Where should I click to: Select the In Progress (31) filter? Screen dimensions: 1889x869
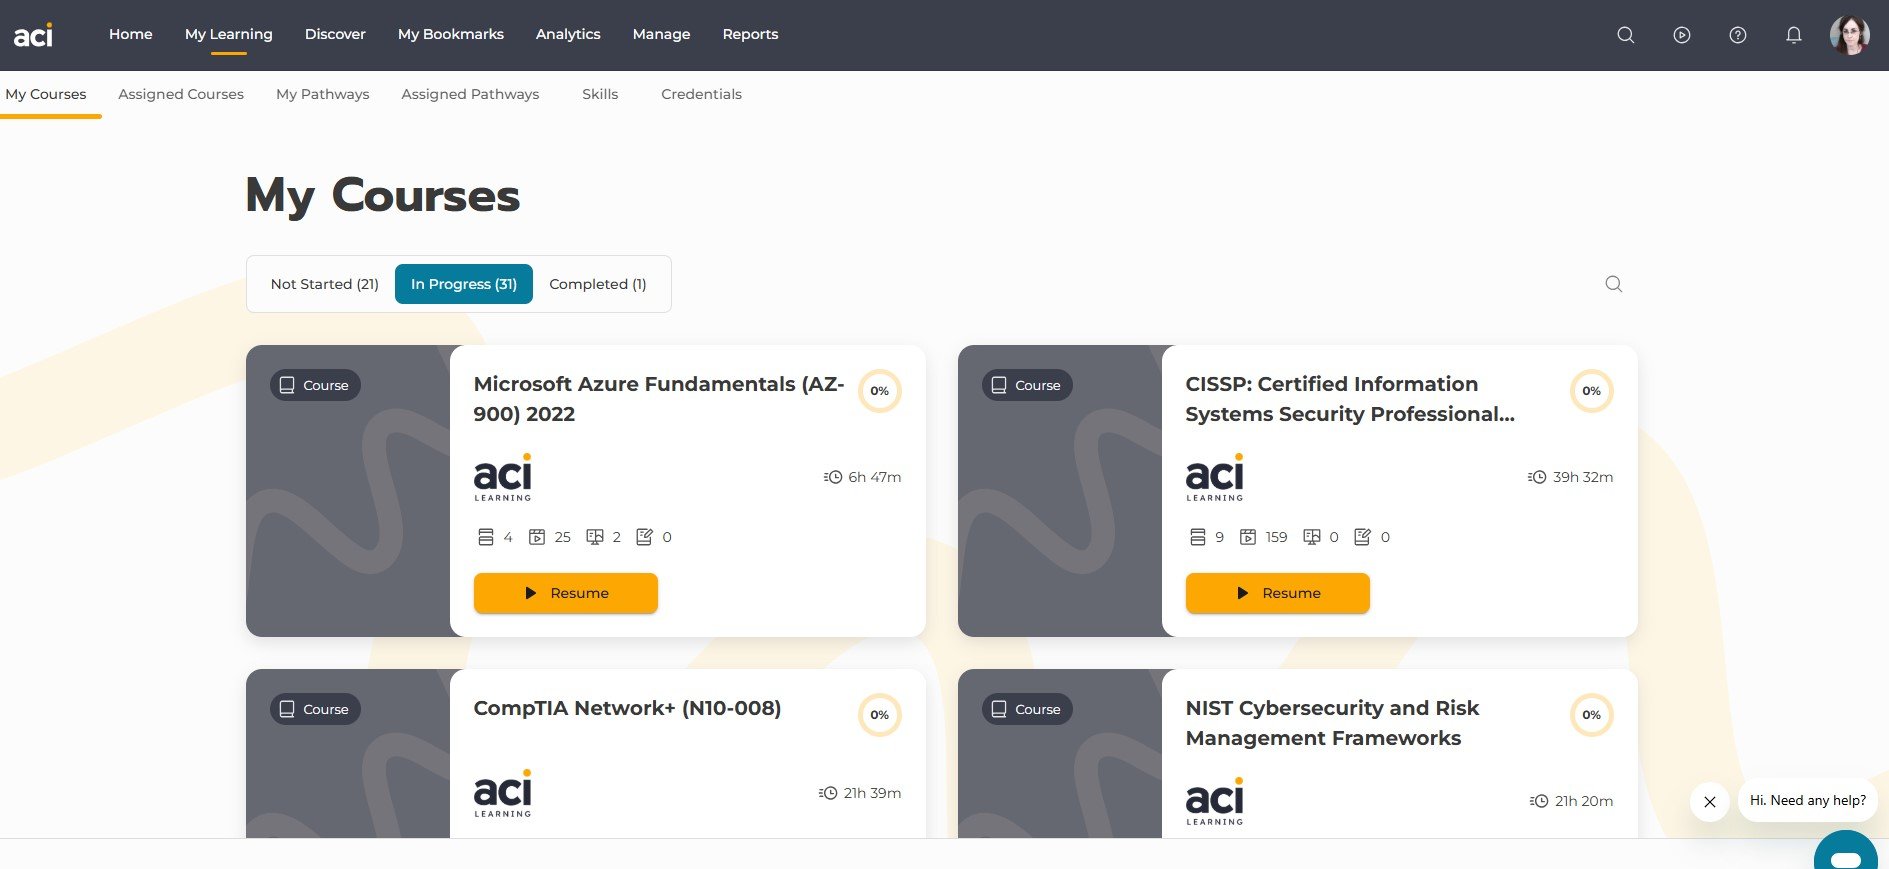click(x=464, y=284)
